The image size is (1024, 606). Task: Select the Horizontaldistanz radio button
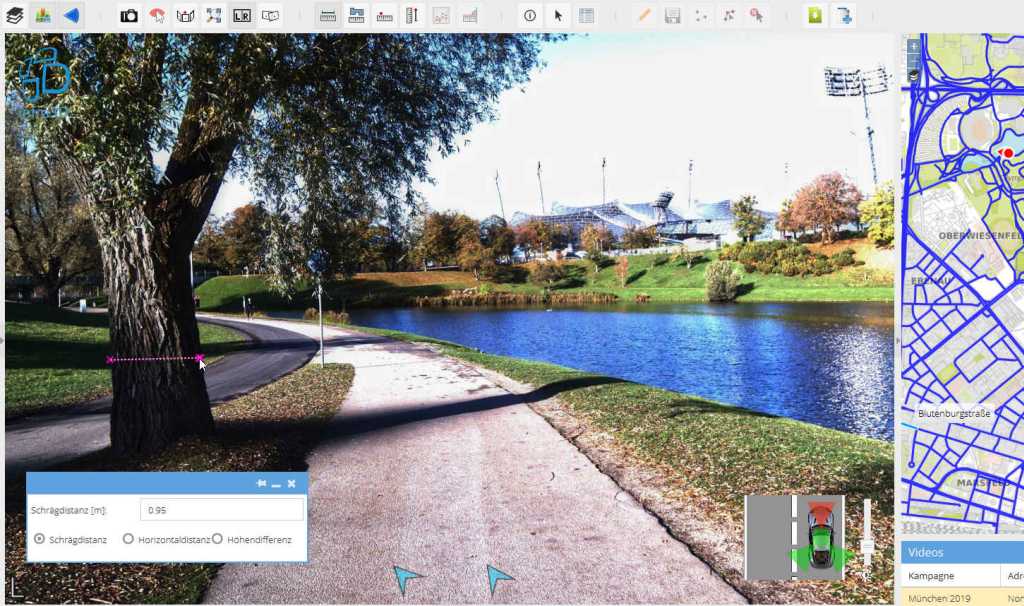click(128, 539)
